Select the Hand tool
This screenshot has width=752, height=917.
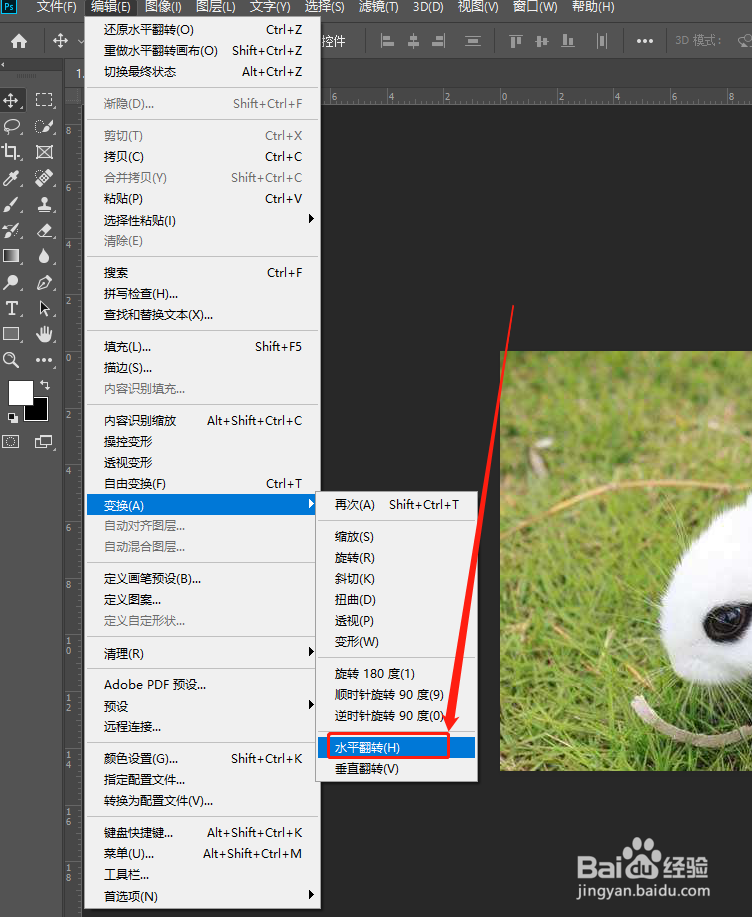click(44, 334)
